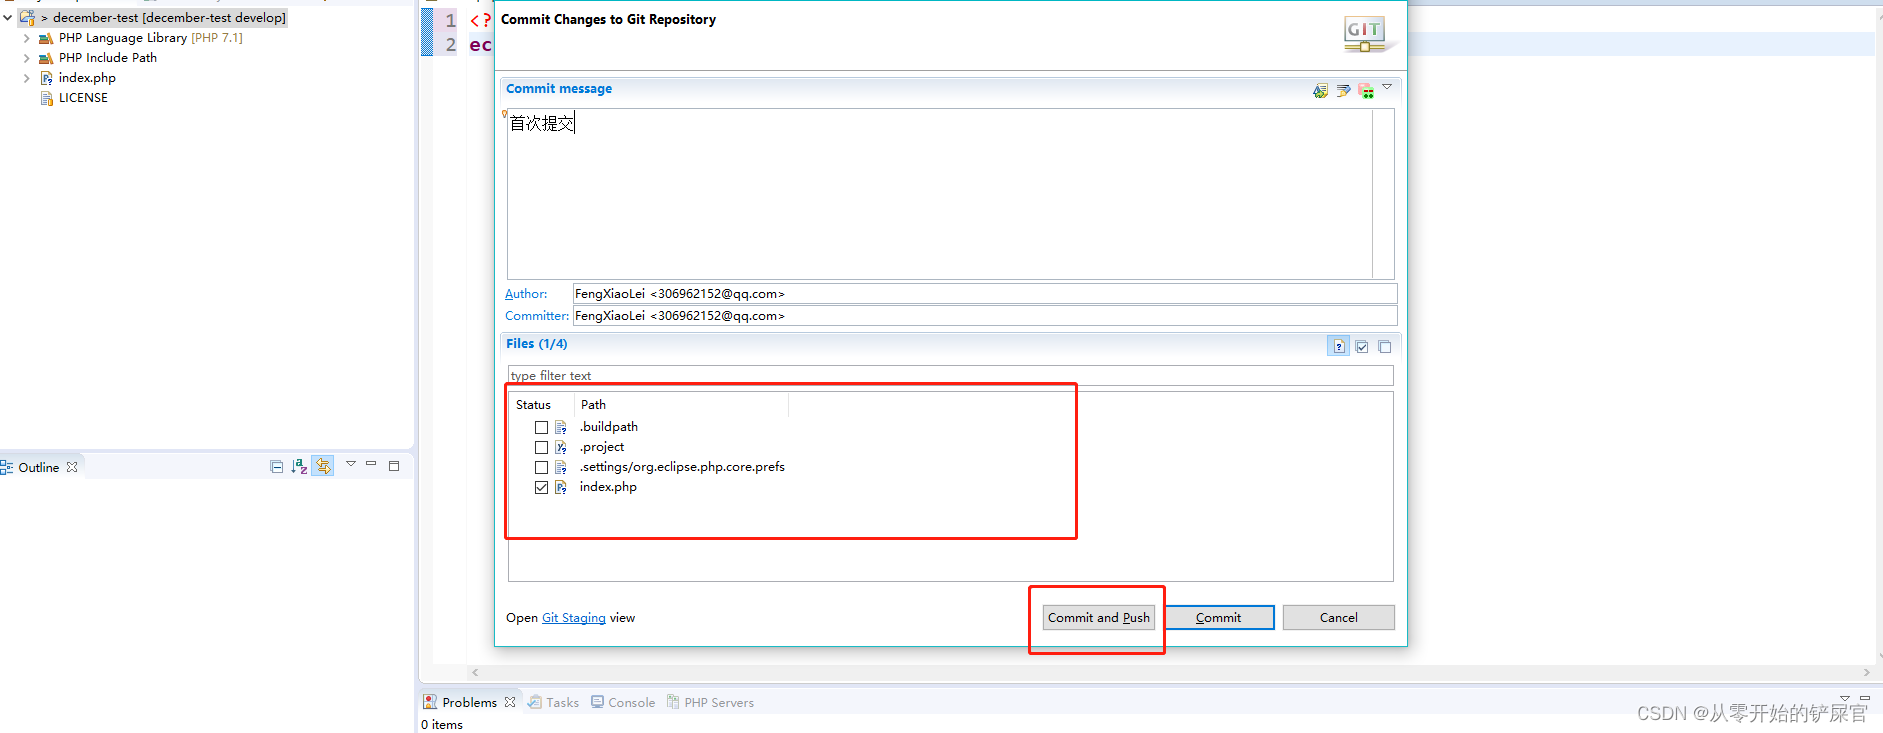
Task: Select PHP Include Path tree item
Action: pyautogui.click(x=108, y=58)
